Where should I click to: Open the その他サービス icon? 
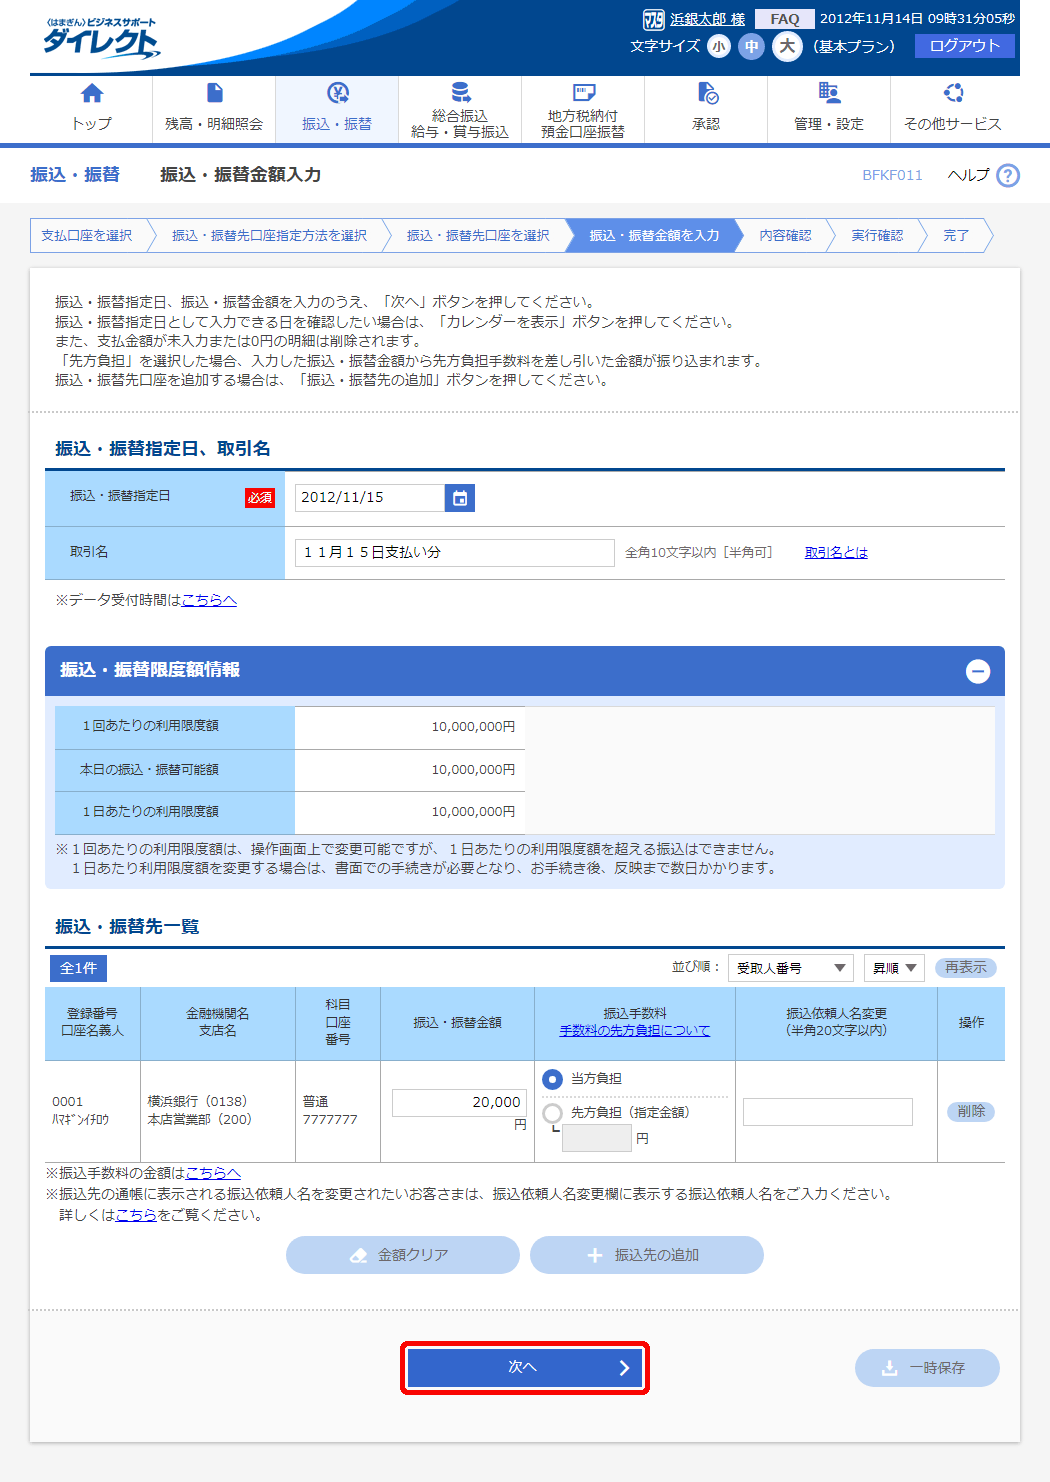point(953,94)
